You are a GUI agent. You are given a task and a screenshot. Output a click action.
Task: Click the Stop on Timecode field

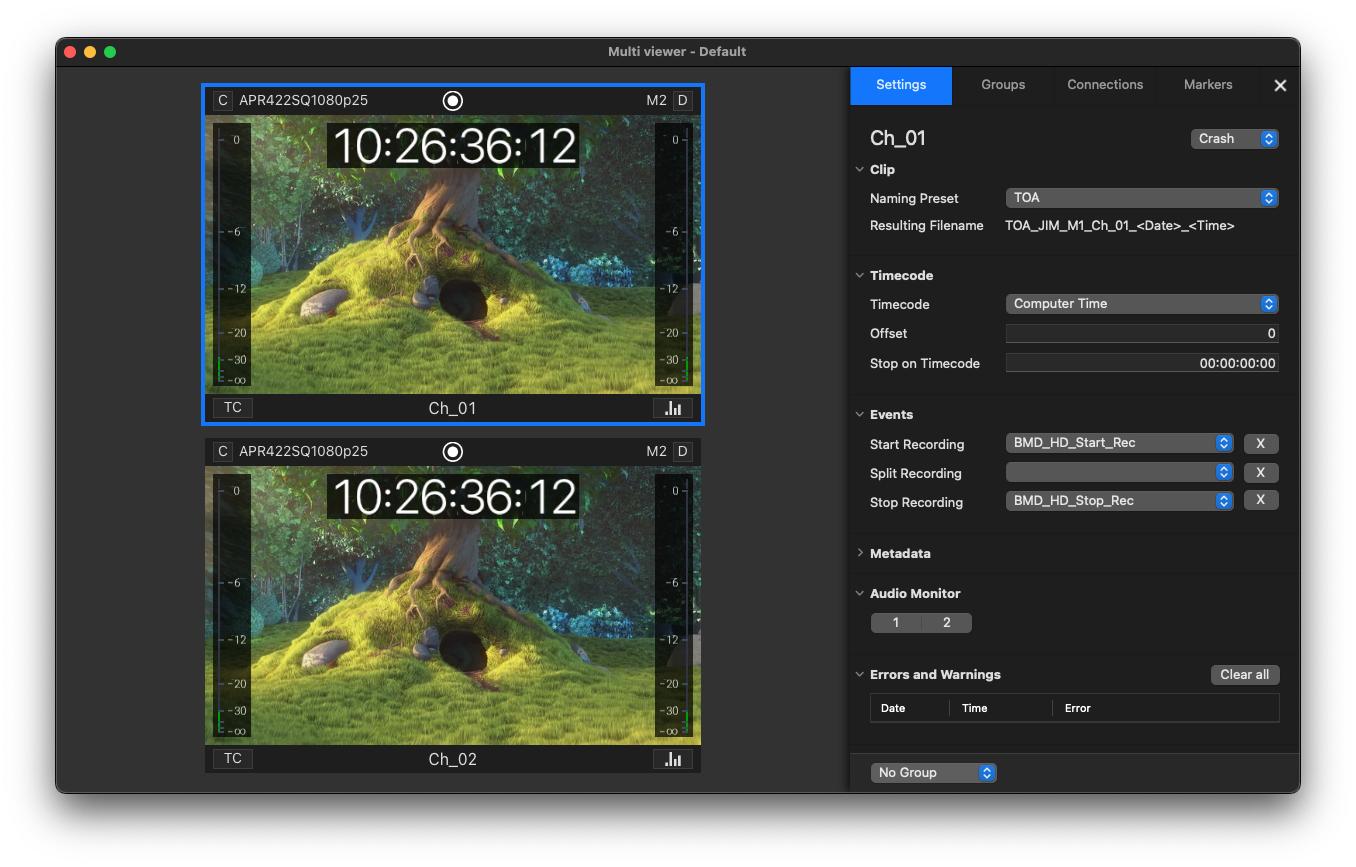click(x=1142, y=363)
